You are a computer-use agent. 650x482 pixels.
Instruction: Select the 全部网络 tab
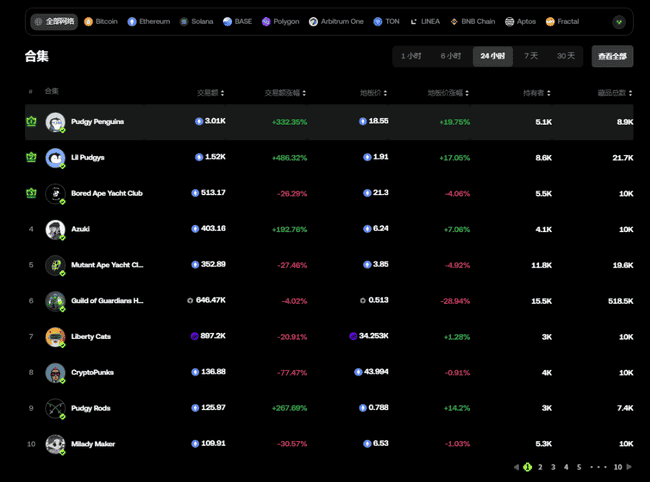pyautogui.click(x=54, y=21)
